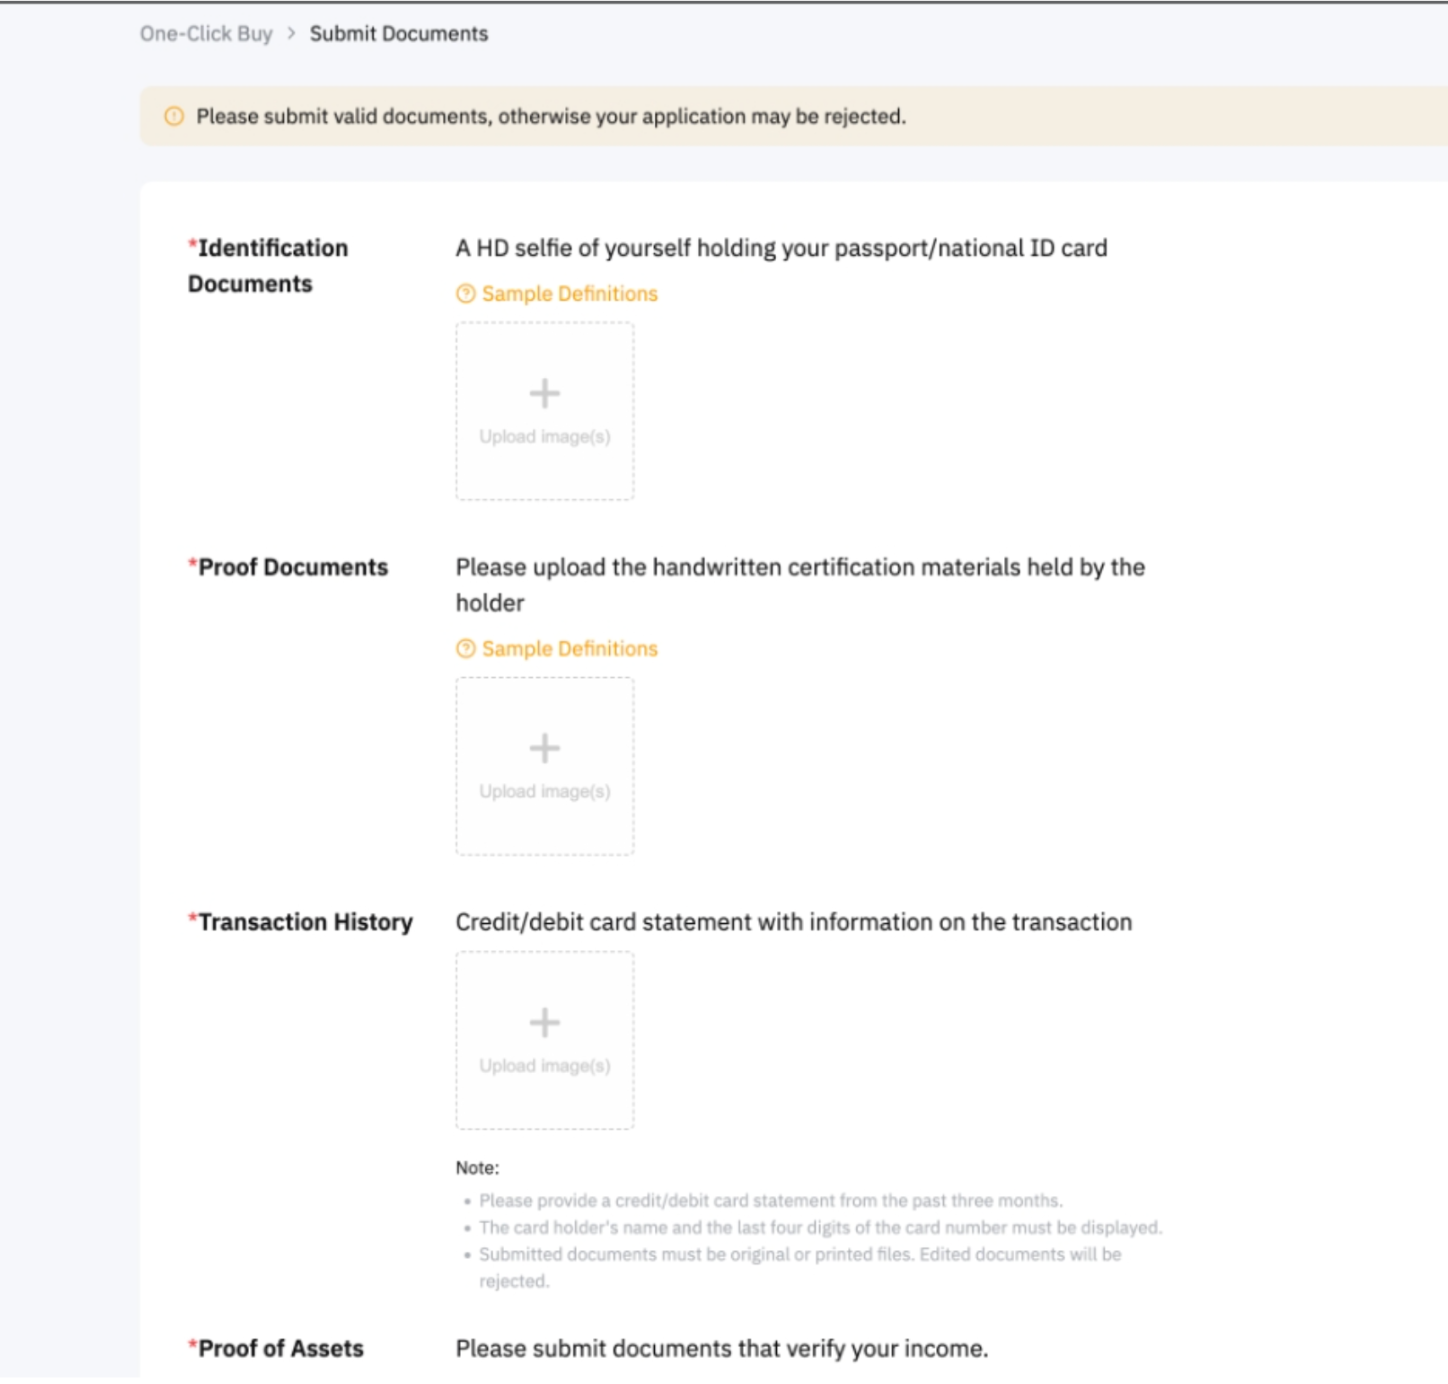Click the "Note:" heading below the statement upload
The width and height of the screenshot is (1448, 1384).
pos(477,1168)
